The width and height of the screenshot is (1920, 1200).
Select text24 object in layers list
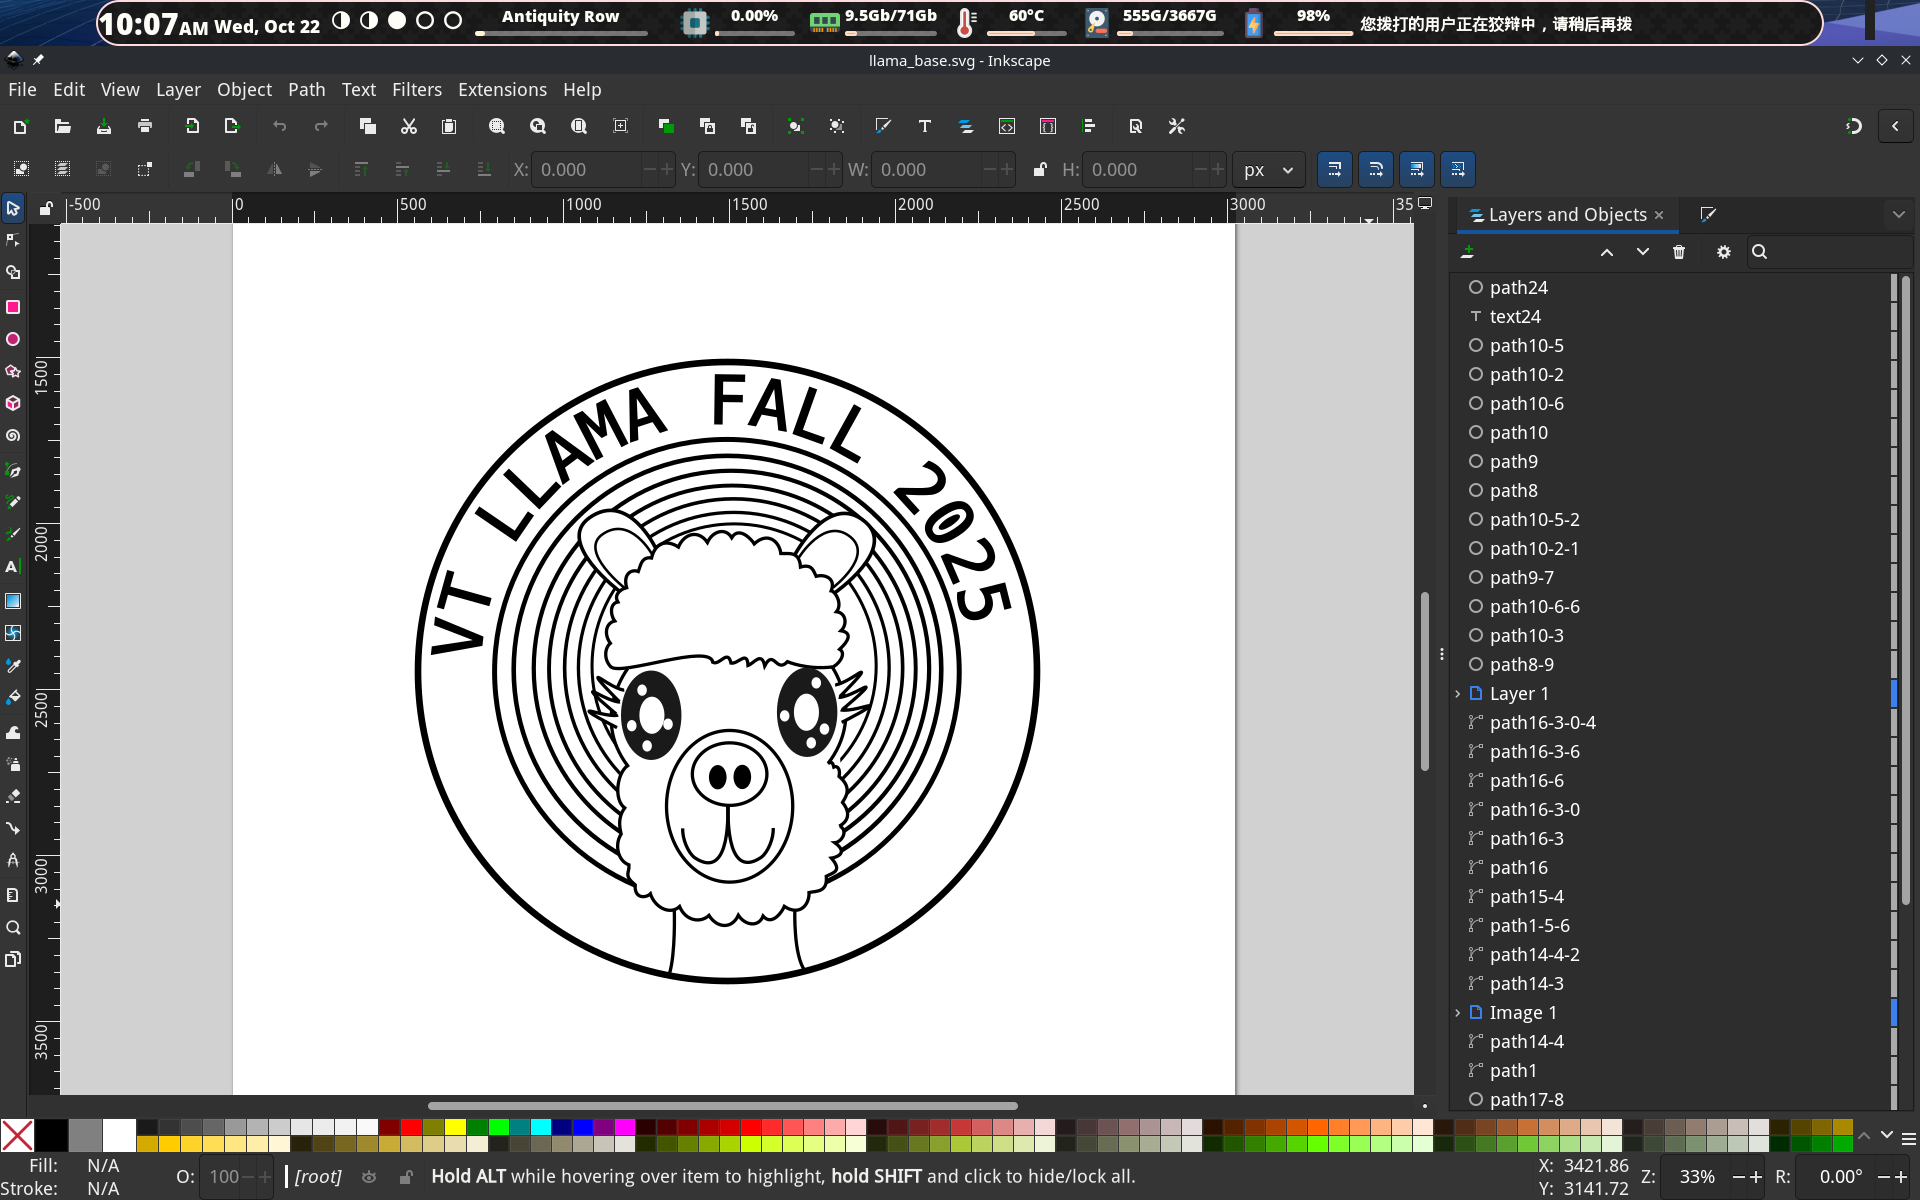pos(1514,317)
